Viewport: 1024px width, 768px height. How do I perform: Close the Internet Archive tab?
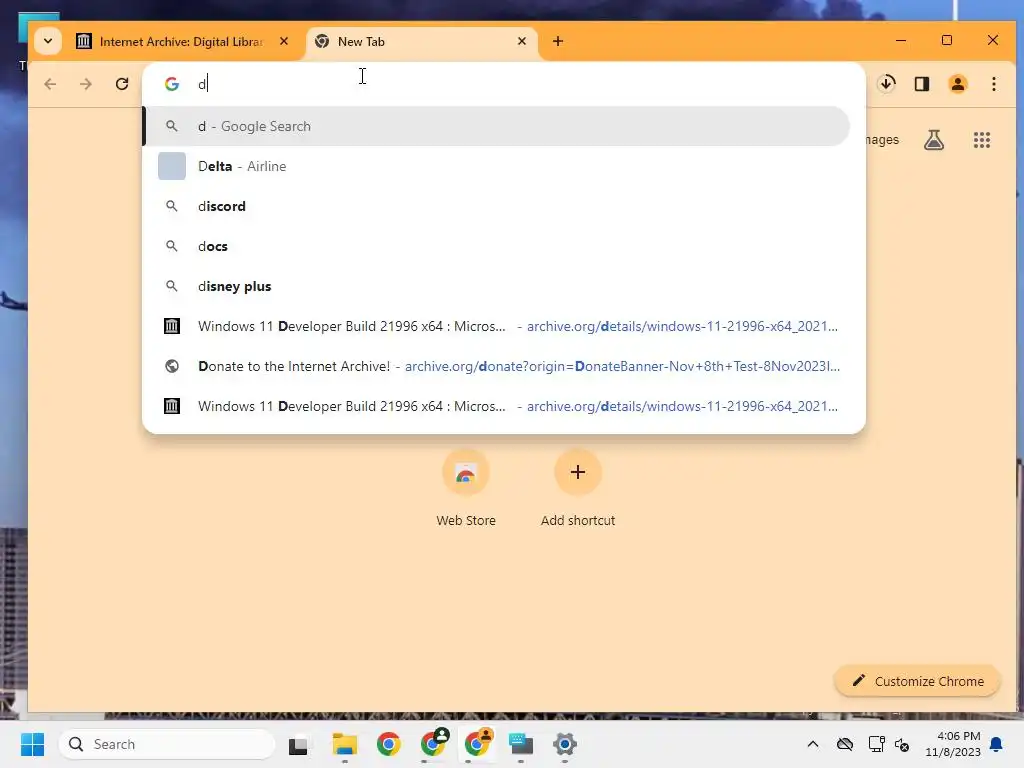[x=284, y=41]
